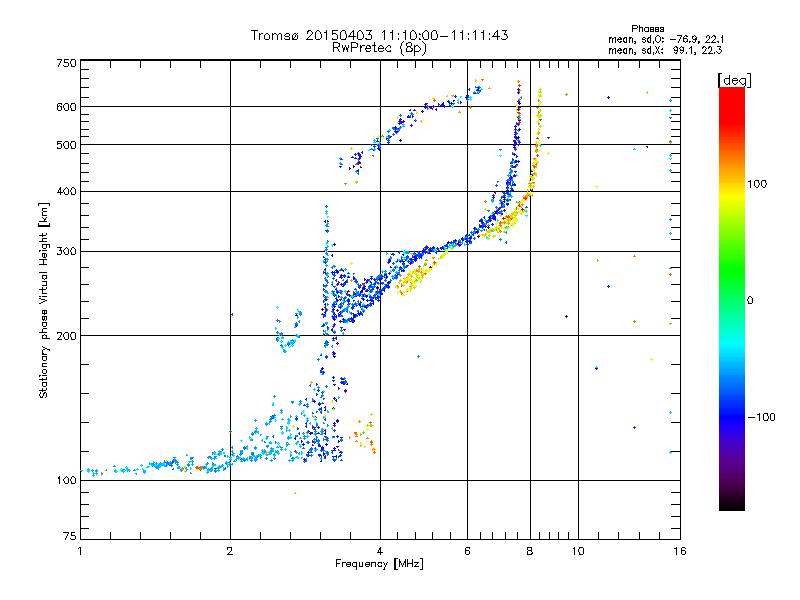Click the height axis tick '500'
Viewport: 800px width, 600px height.
point(66,145)
